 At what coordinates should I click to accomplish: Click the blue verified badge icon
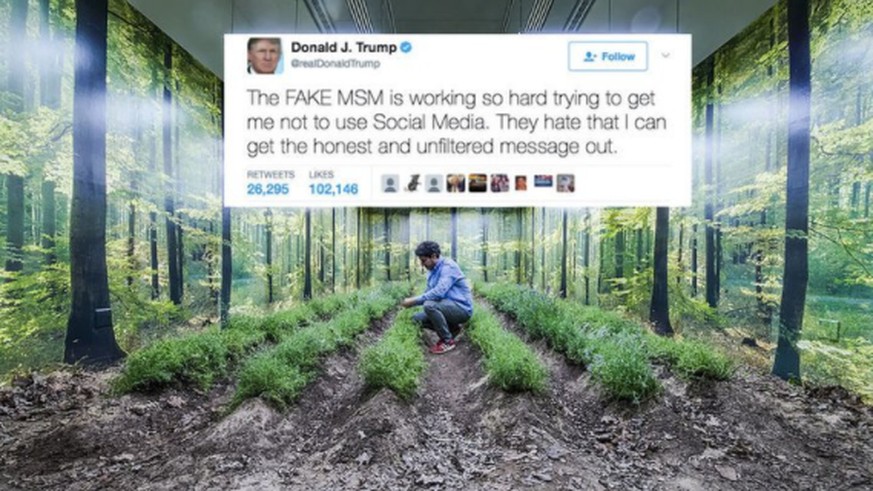[406, 48]
